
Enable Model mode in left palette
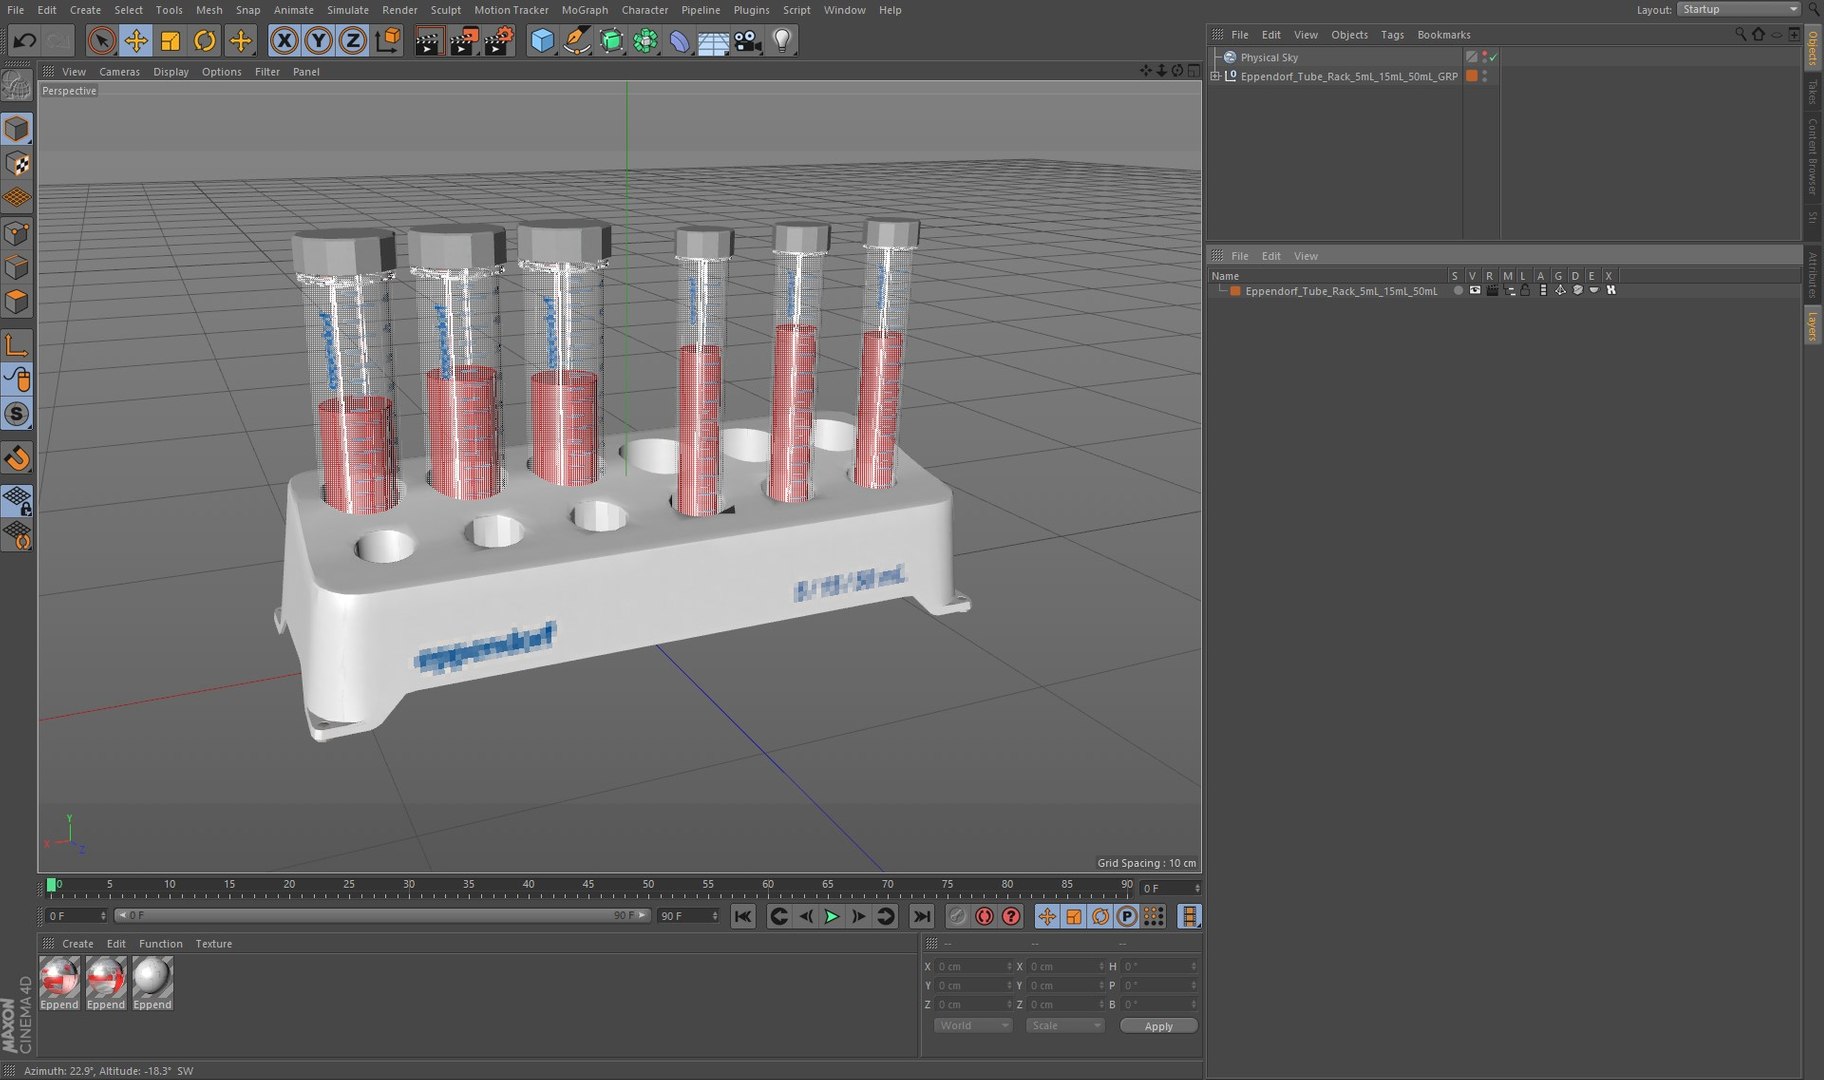(17, 129)
